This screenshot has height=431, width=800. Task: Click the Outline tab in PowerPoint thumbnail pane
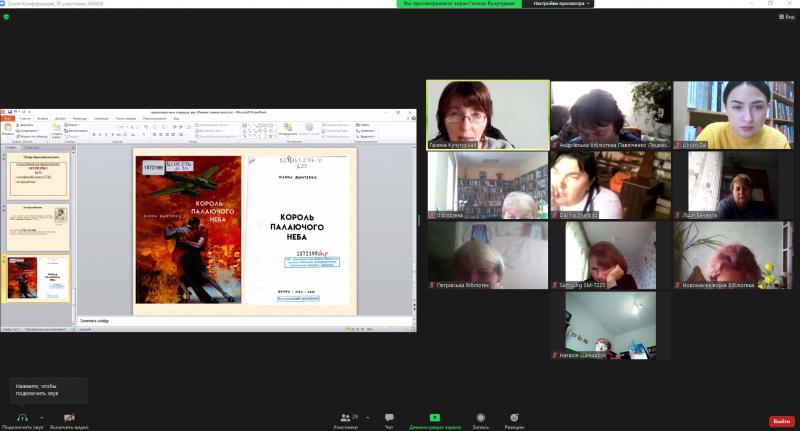click(x=32, y=148)
